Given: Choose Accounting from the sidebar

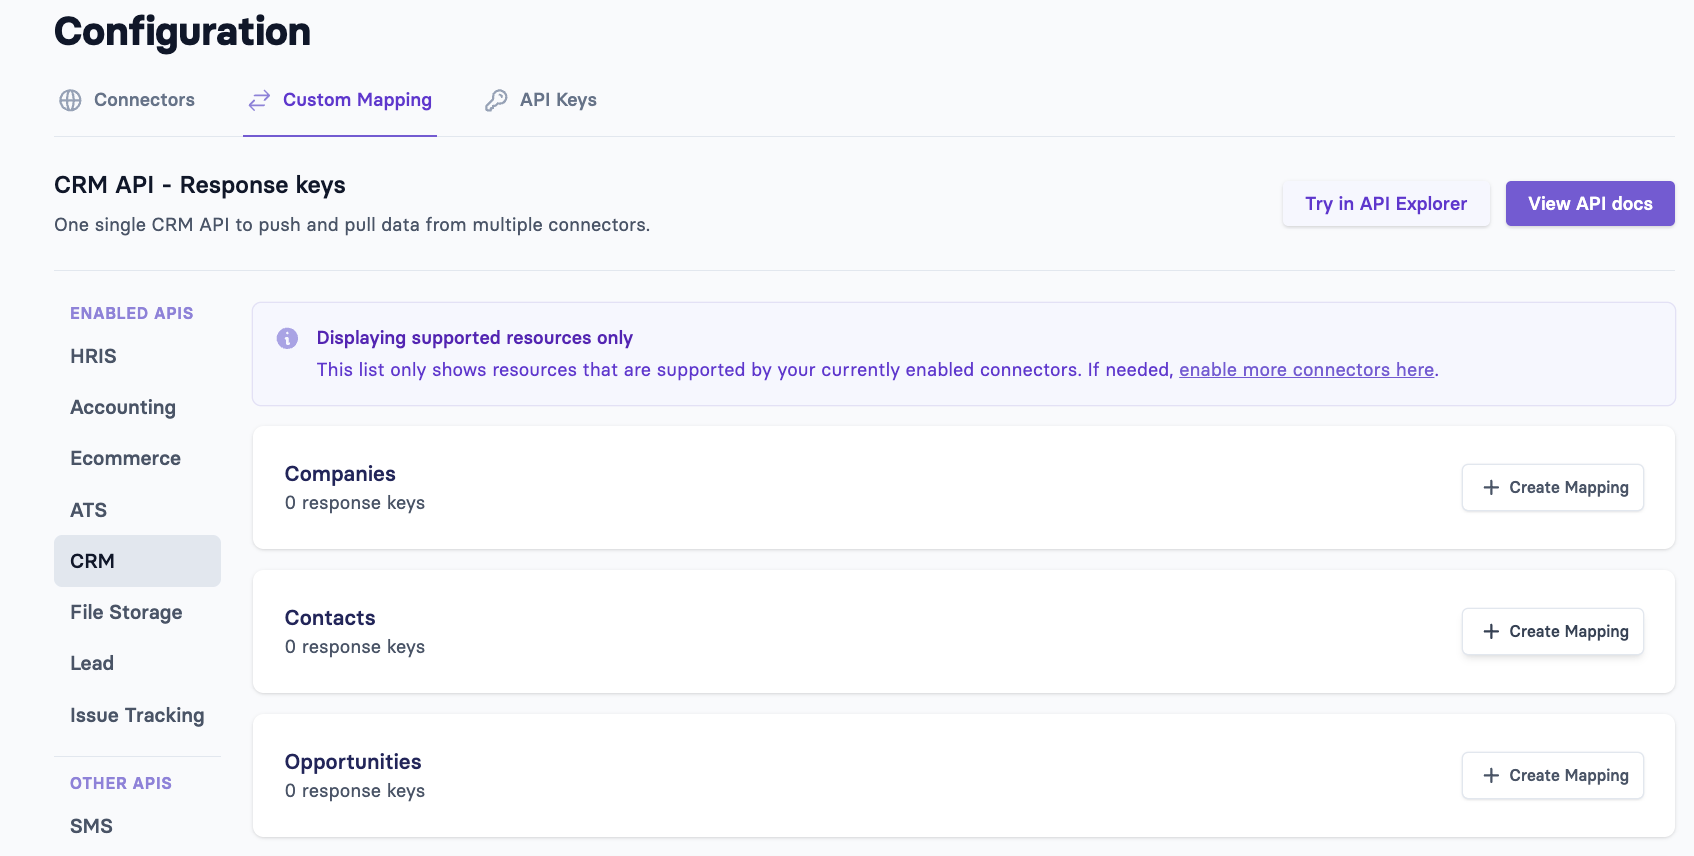Looking at the screenshot, I should point(123,408).
